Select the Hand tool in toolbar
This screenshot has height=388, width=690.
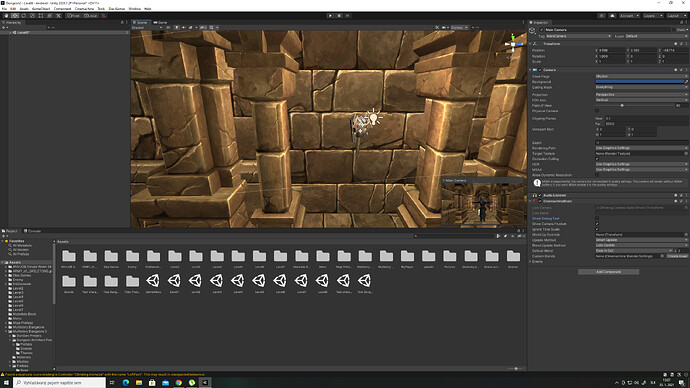6,15
